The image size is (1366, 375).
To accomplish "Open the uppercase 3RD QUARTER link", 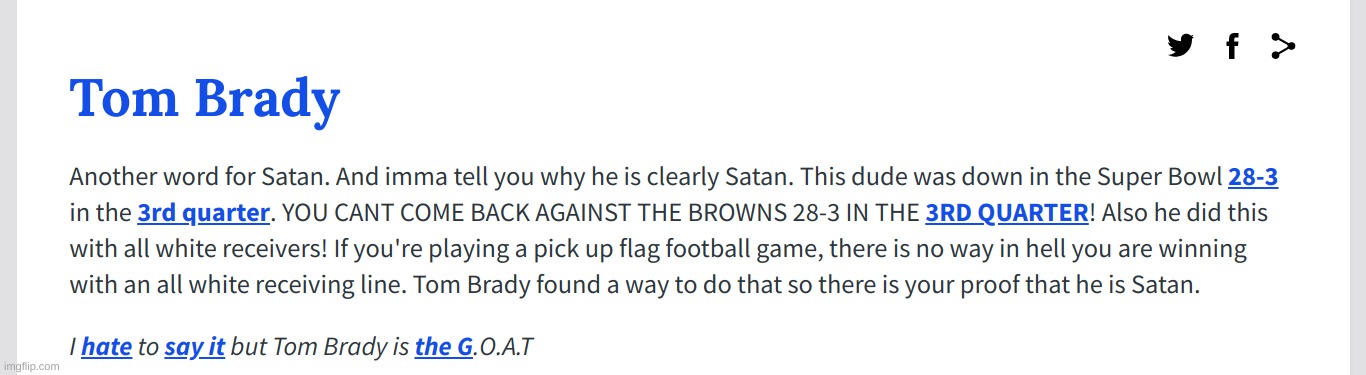I will pyautogui.click(x=1007, y=213).
